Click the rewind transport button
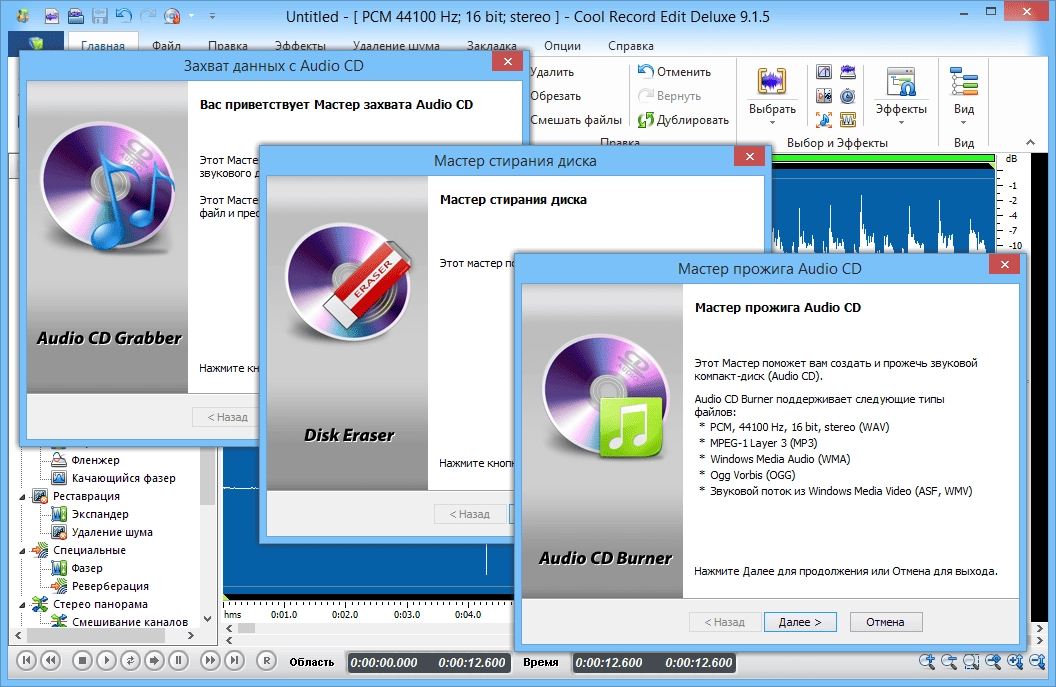The height and width of the screenshot is (687, 1056). click(51, 661)
